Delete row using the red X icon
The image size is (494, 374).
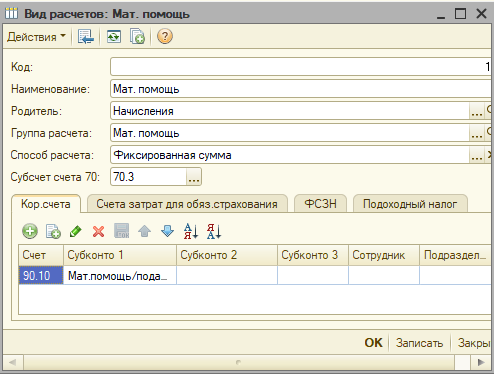(98, 231)
